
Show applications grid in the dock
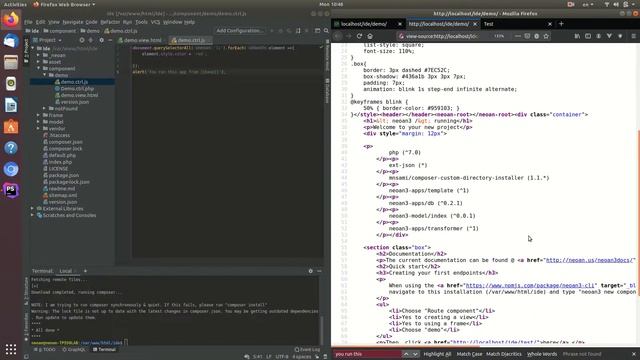pyautogui.click(x=11, y=349)
